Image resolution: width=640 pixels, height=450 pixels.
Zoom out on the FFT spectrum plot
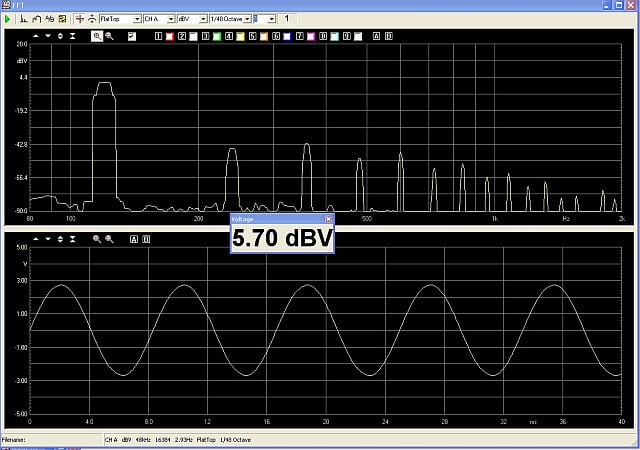[x=109, y=36]
